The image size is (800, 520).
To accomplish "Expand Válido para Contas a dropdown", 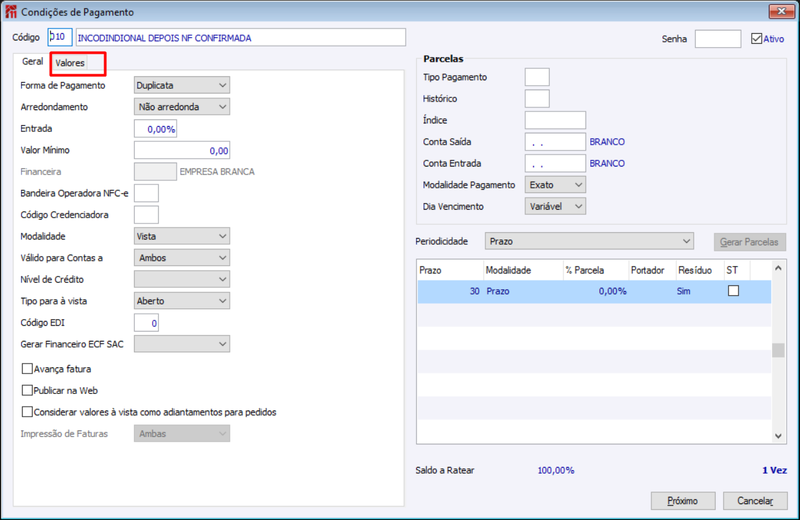I will tap(182, 258).
